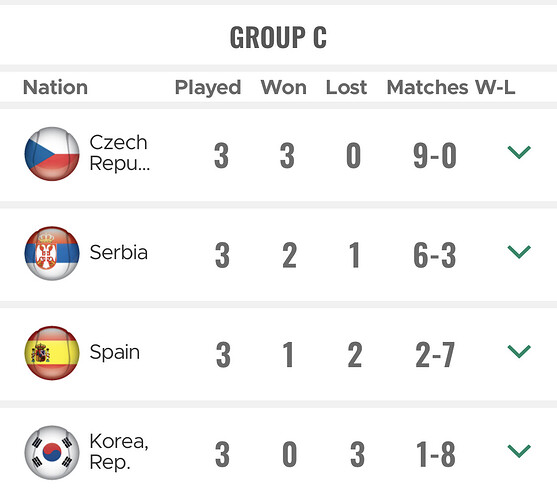Expand the Czech Republic row chevron
The width and height of the screenshot is (557, 500).
click(519, 152)
